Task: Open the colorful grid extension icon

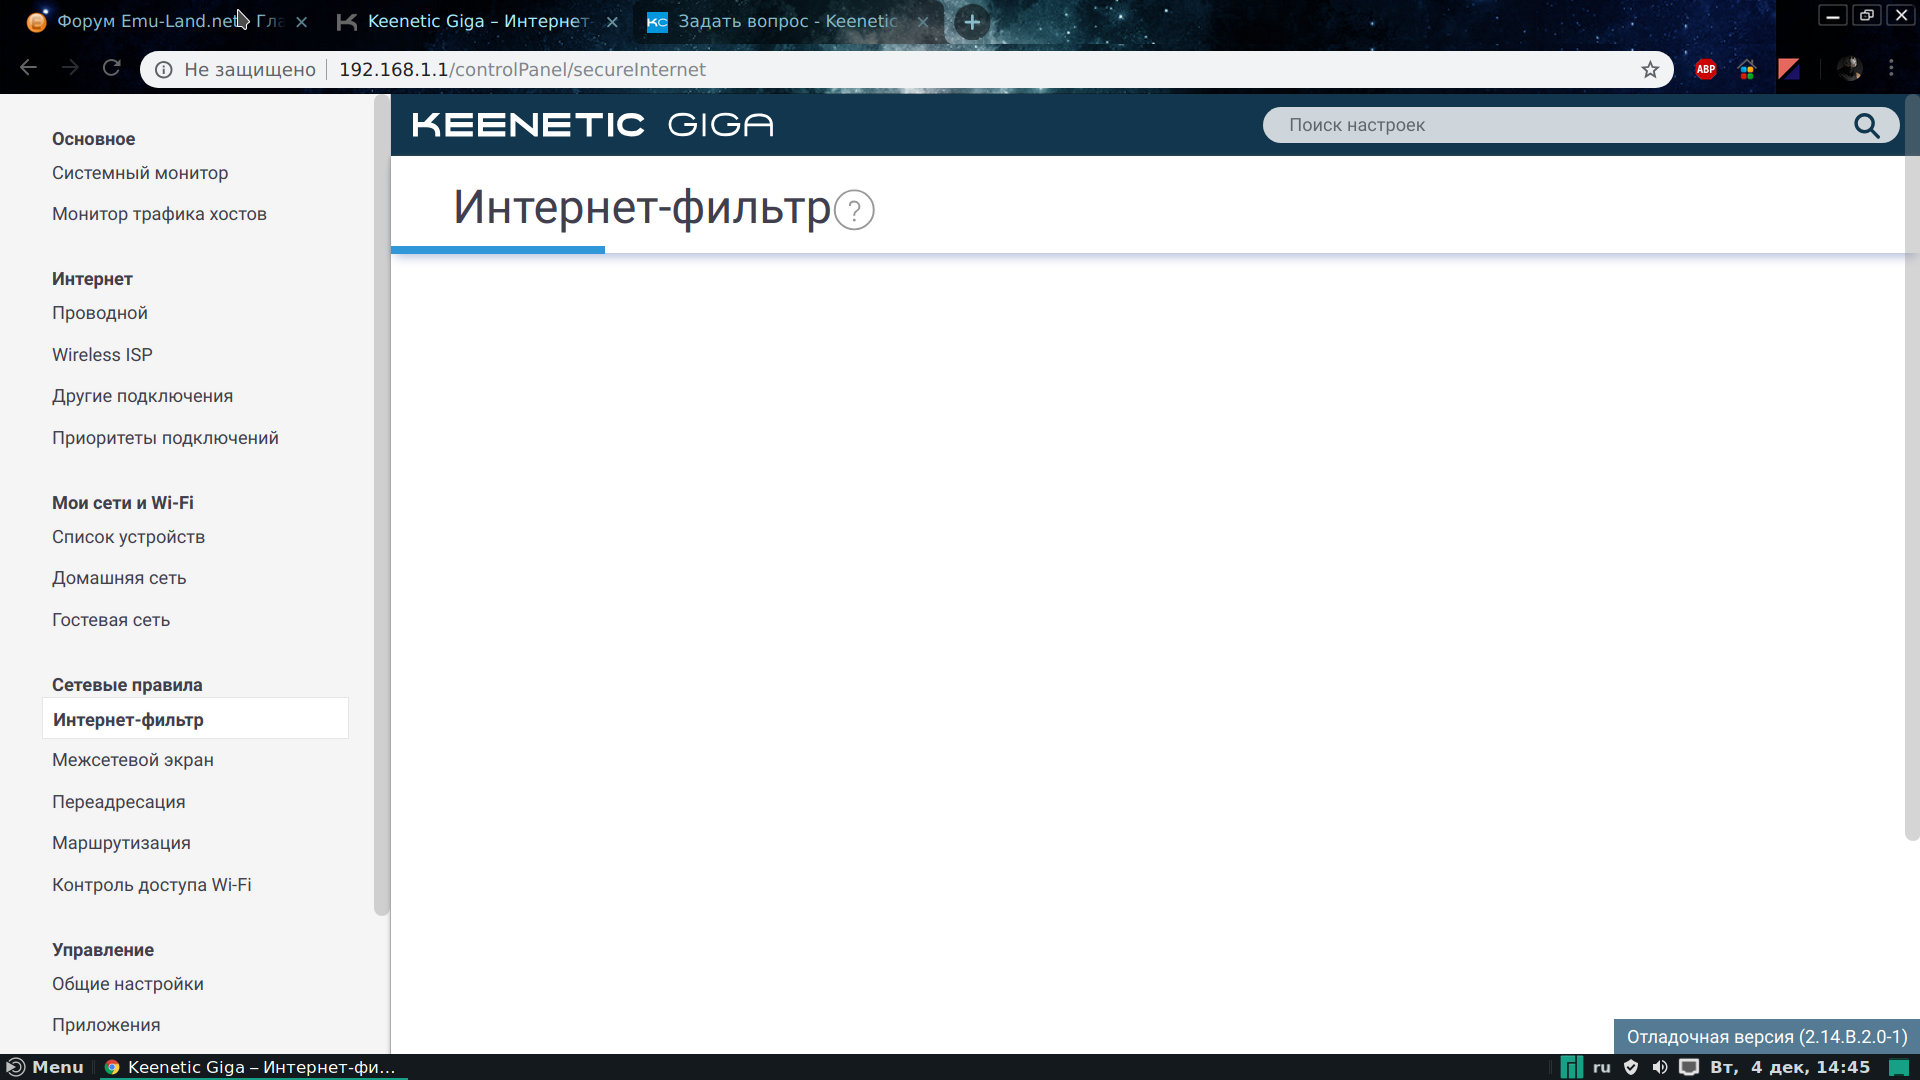Action: [1747, 69]
